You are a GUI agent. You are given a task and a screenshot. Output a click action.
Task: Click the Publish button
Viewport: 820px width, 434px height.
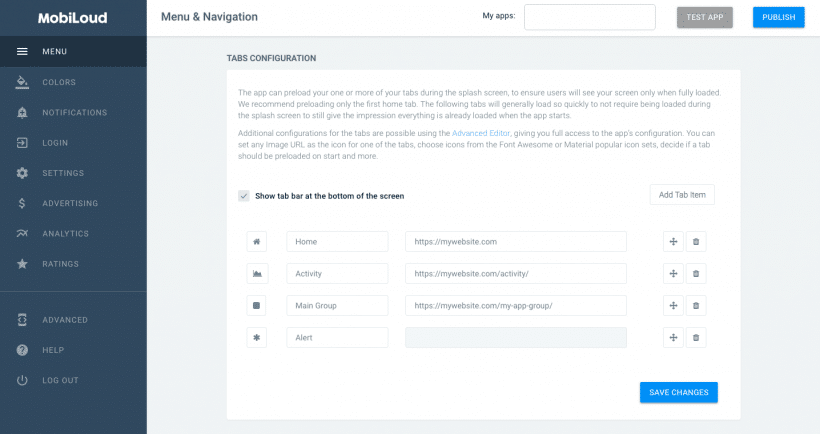coord(778,17)
